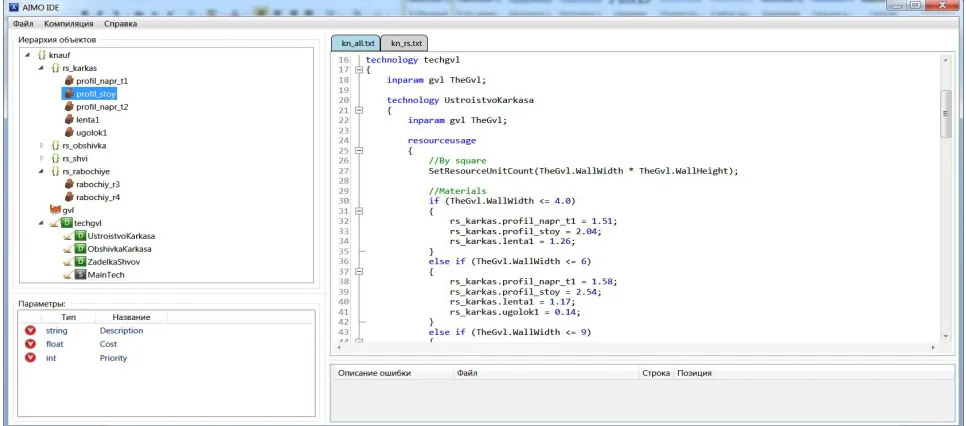Fold if block at line 31

coord(359,211)
